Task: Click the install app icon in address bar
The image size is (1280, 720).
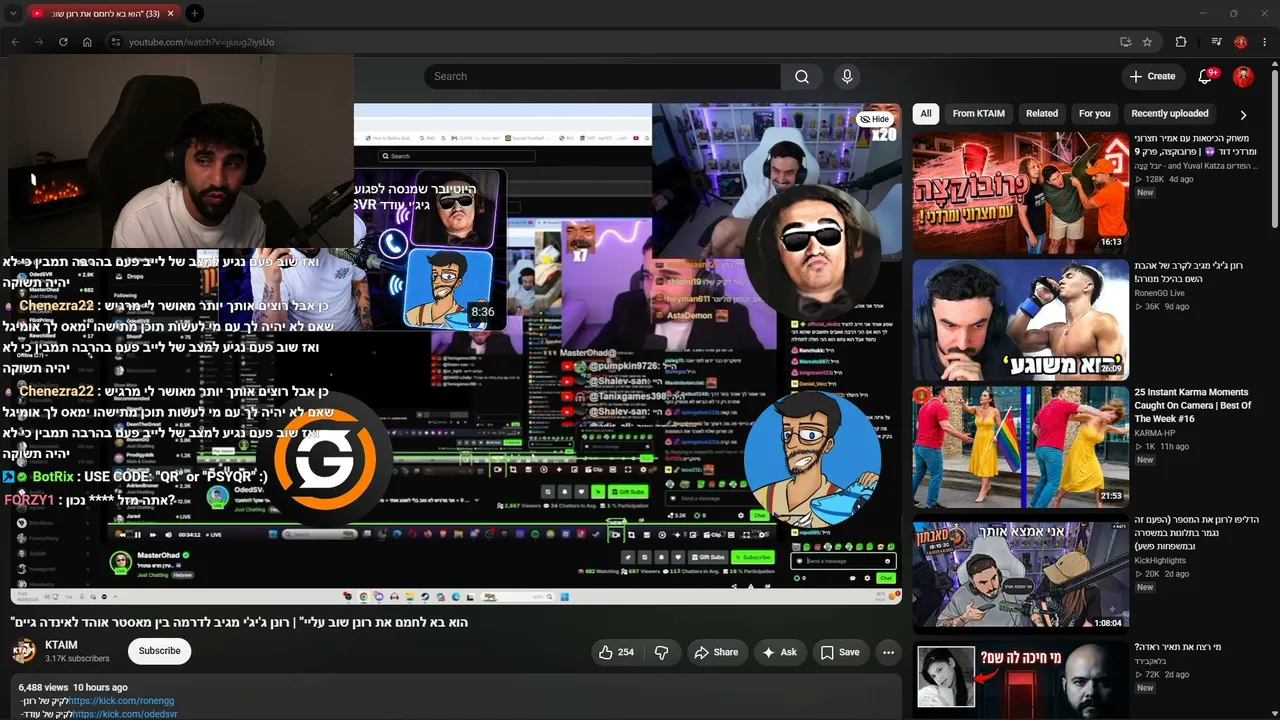Action: point(1125,42)
